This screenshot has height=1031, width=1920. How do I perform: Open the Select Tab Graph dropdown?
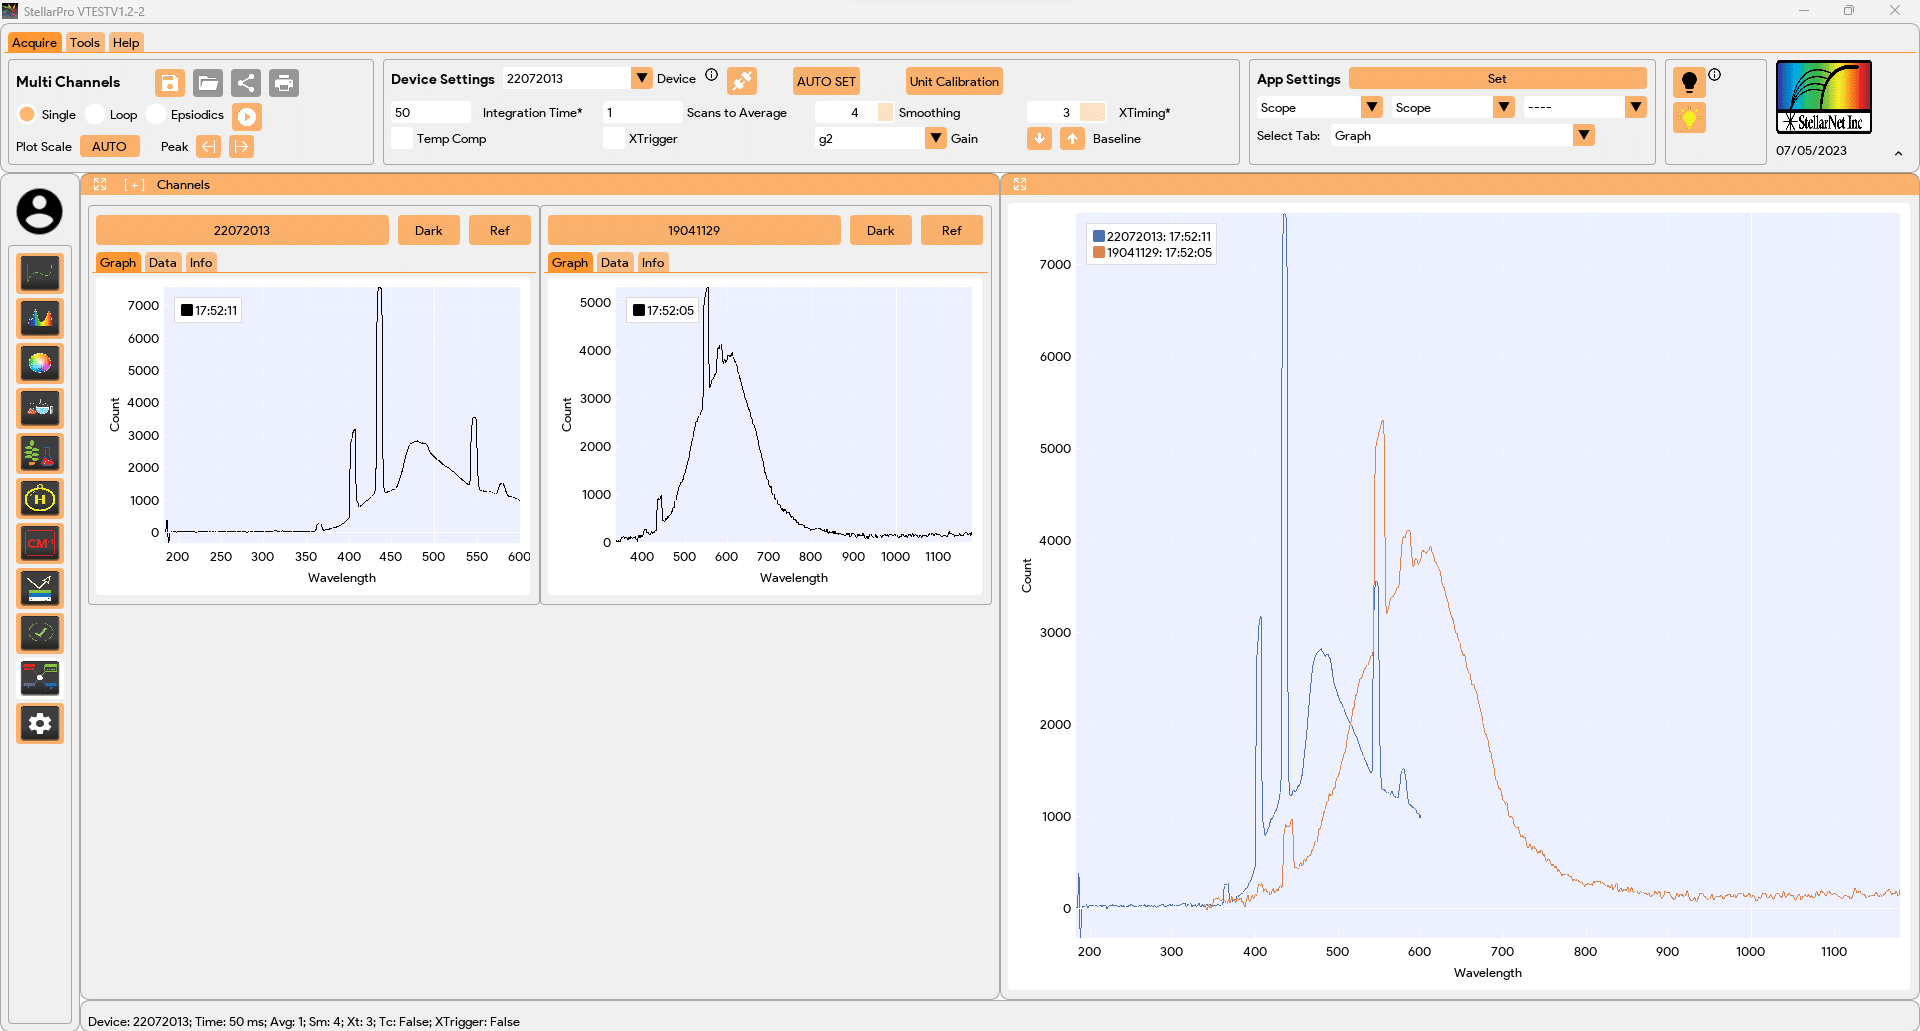1584,135
